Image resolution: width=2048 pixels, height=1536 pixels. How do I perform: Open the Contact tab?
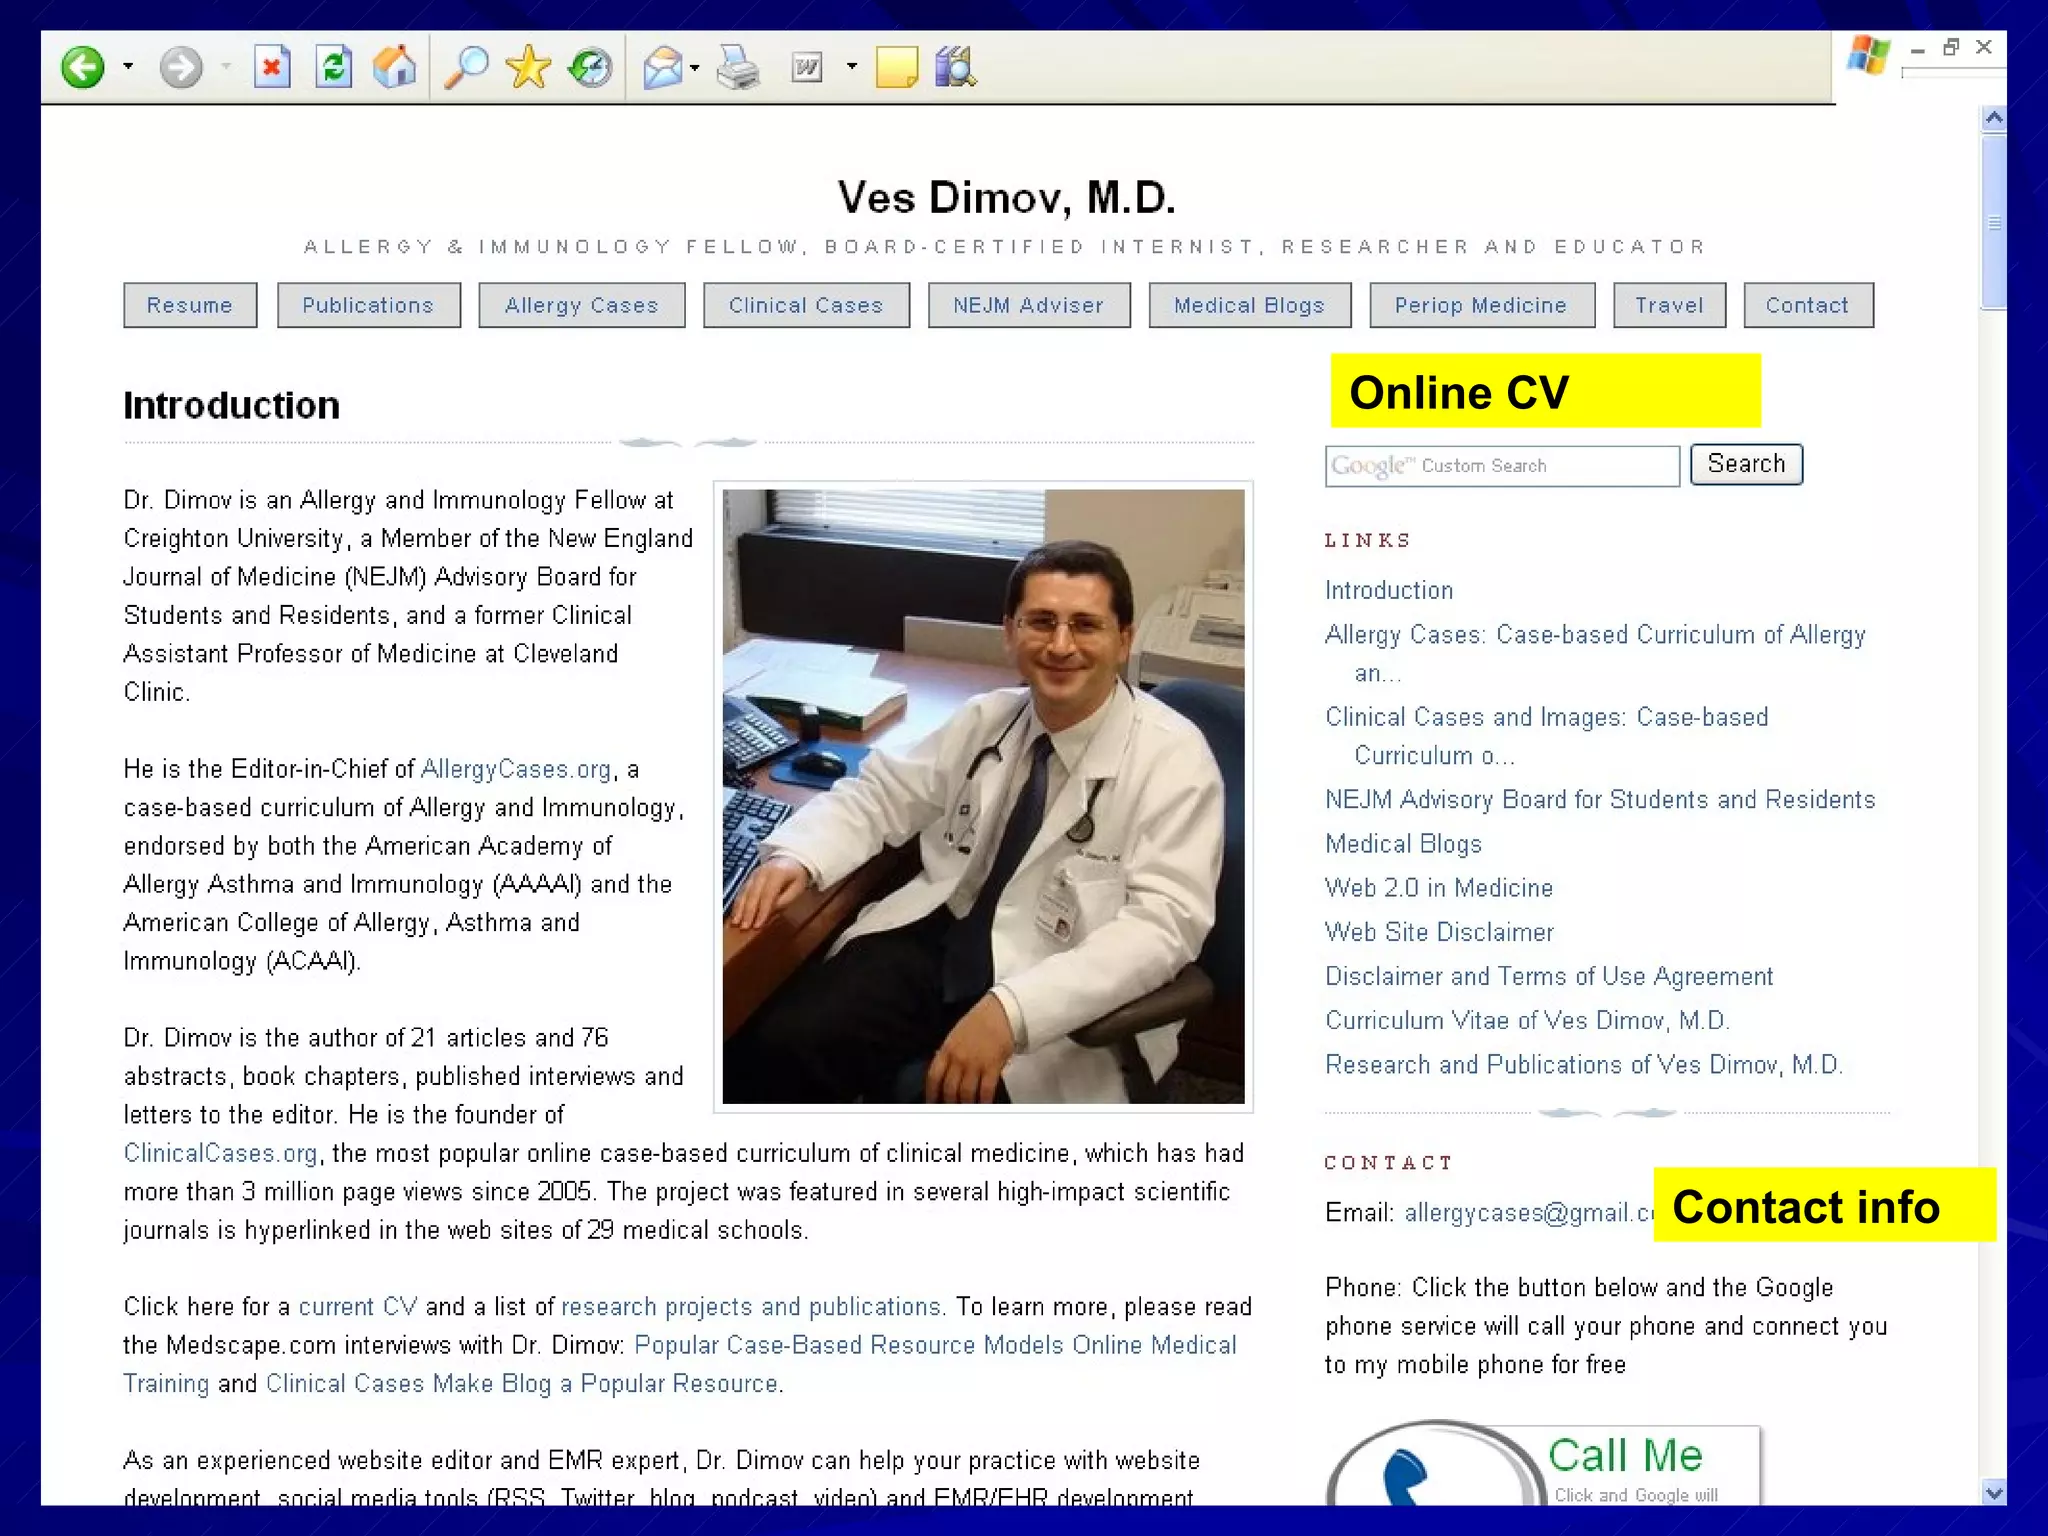point(1808,305)
